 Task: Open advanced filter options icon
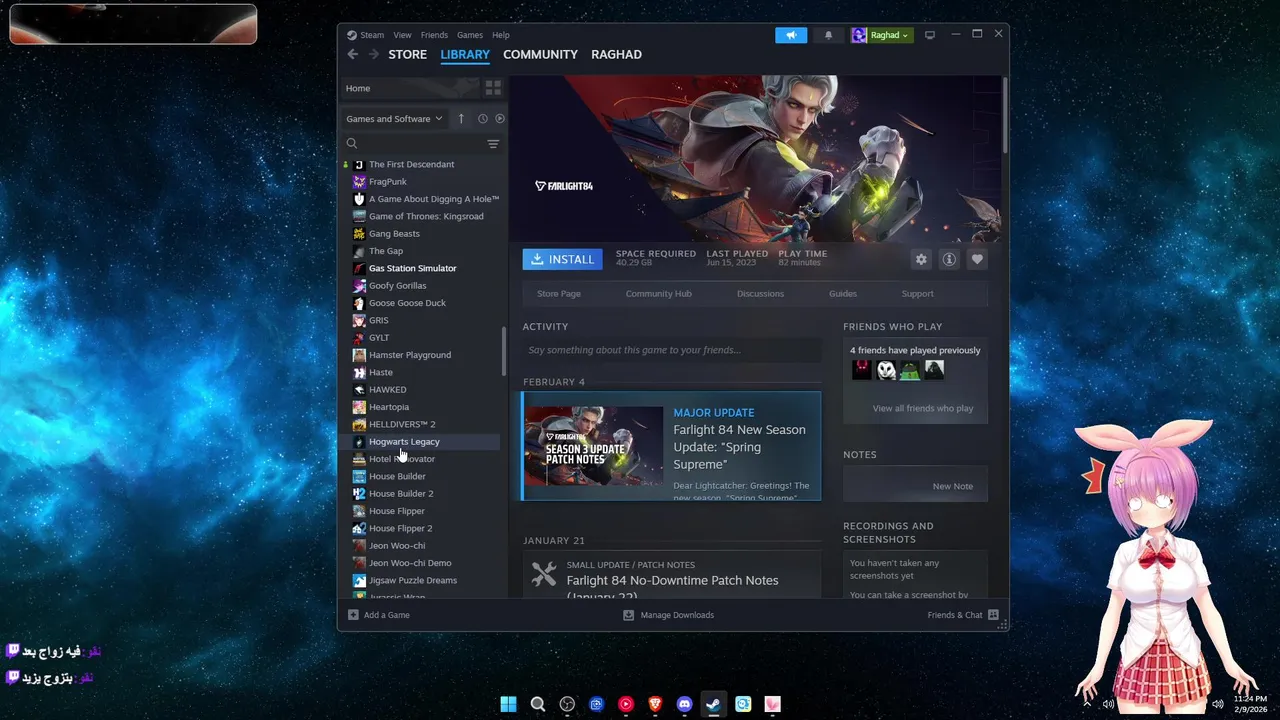tap(493, 144)
